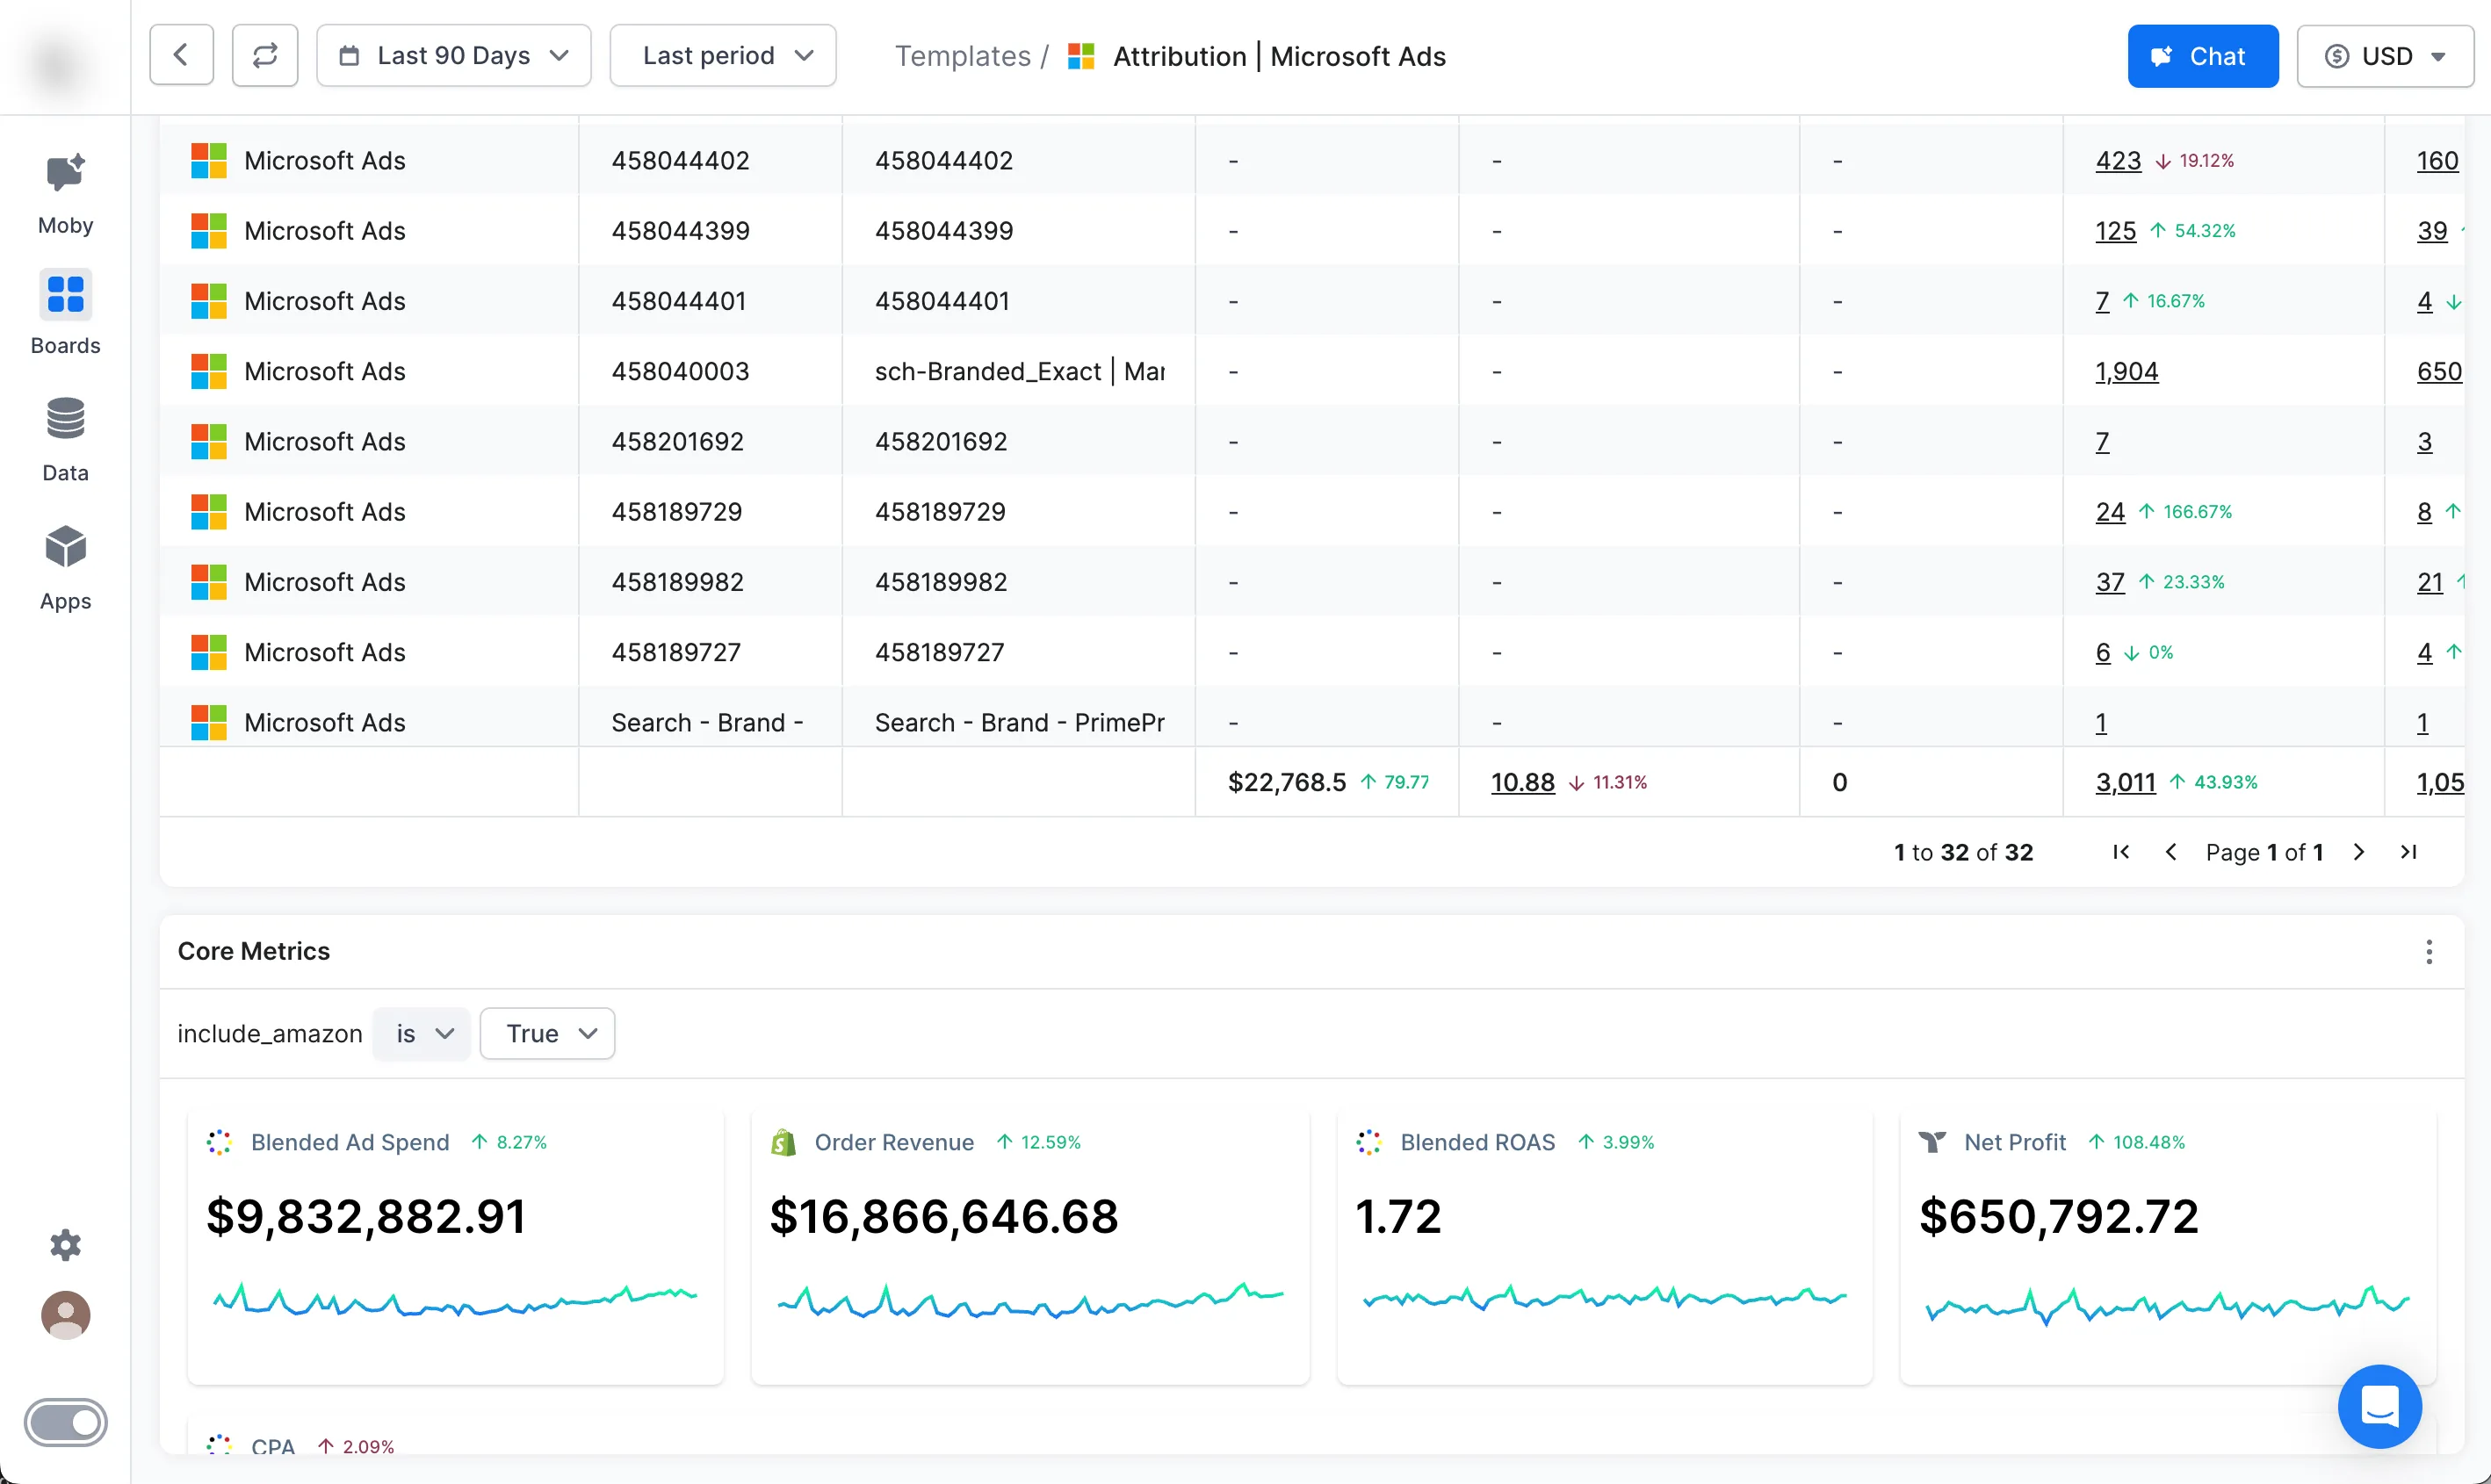This screenshot has height=1484, width=2491.
Task: Open the Apps section
Action: 65,567
